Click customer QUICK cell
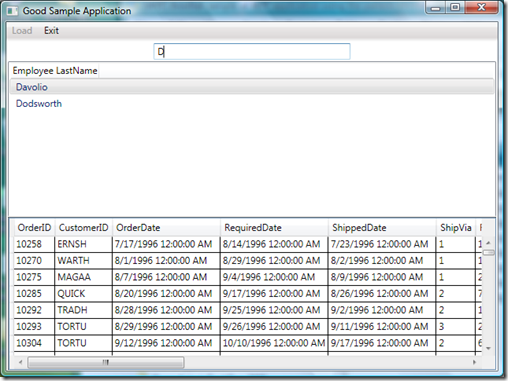This screenshot has height=381, width=508. click(83, 294)
